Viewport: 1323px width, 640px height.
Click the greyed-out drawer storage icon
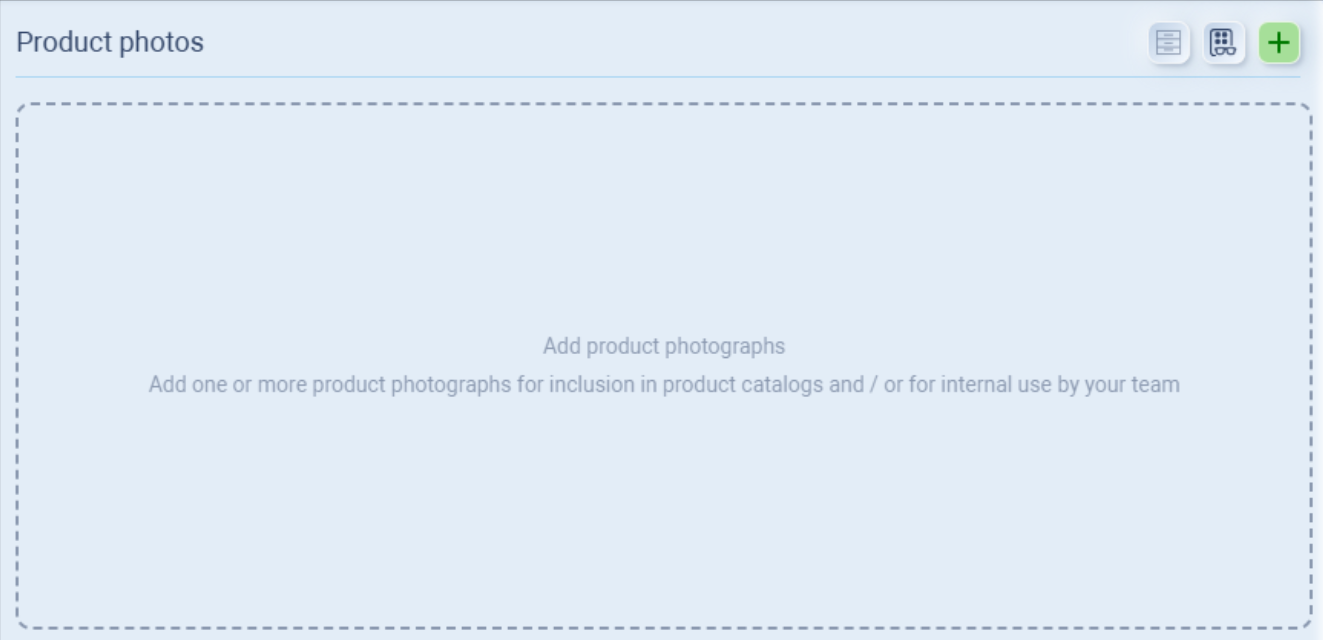[x=1169, y=43]
